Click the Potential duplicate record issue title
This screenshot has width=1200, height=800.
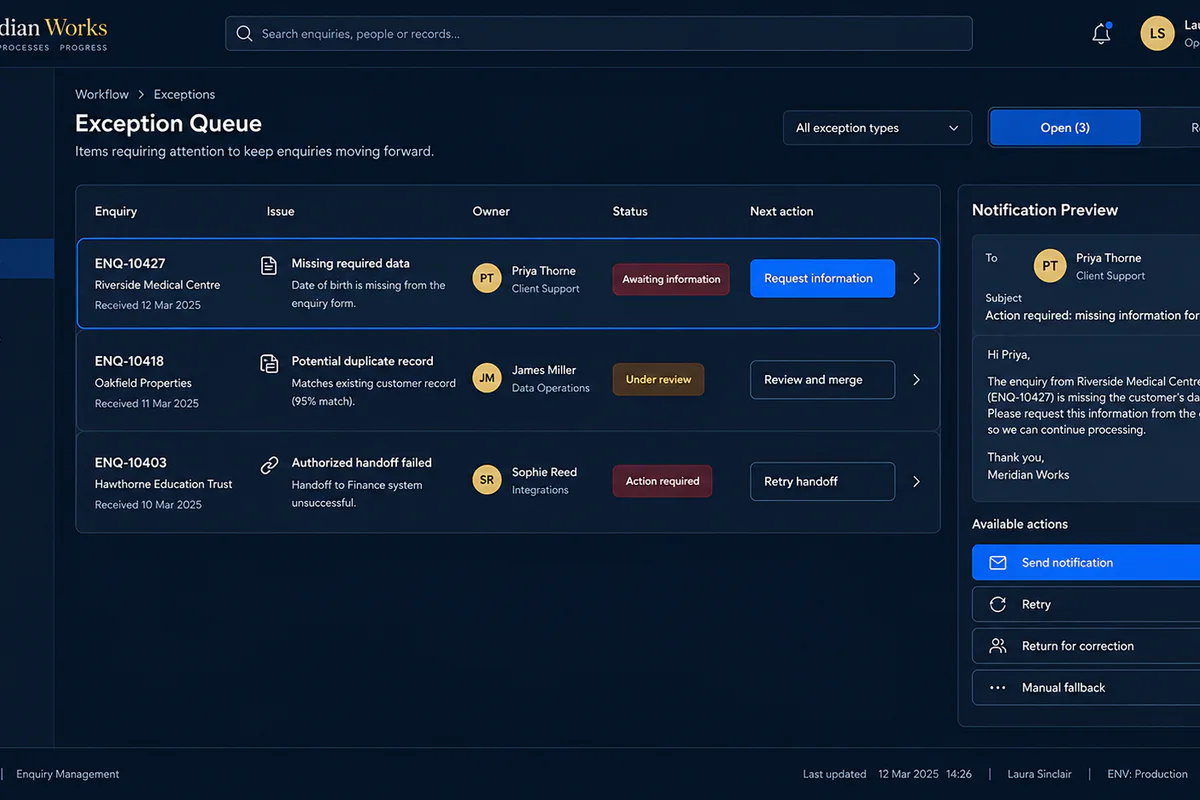pyautogui.click(x=362, y=361)
